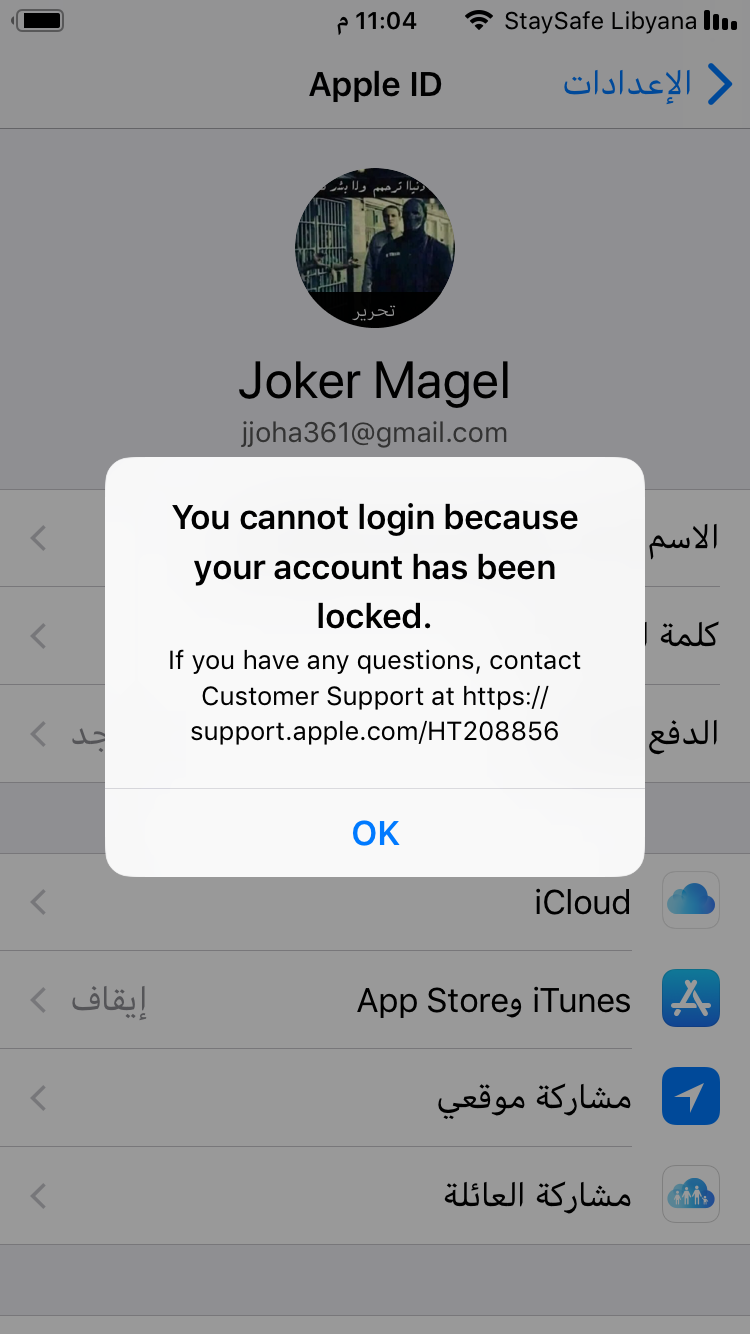
Task: Open the iTunes and App Store row
Action: pos(375,1000)
